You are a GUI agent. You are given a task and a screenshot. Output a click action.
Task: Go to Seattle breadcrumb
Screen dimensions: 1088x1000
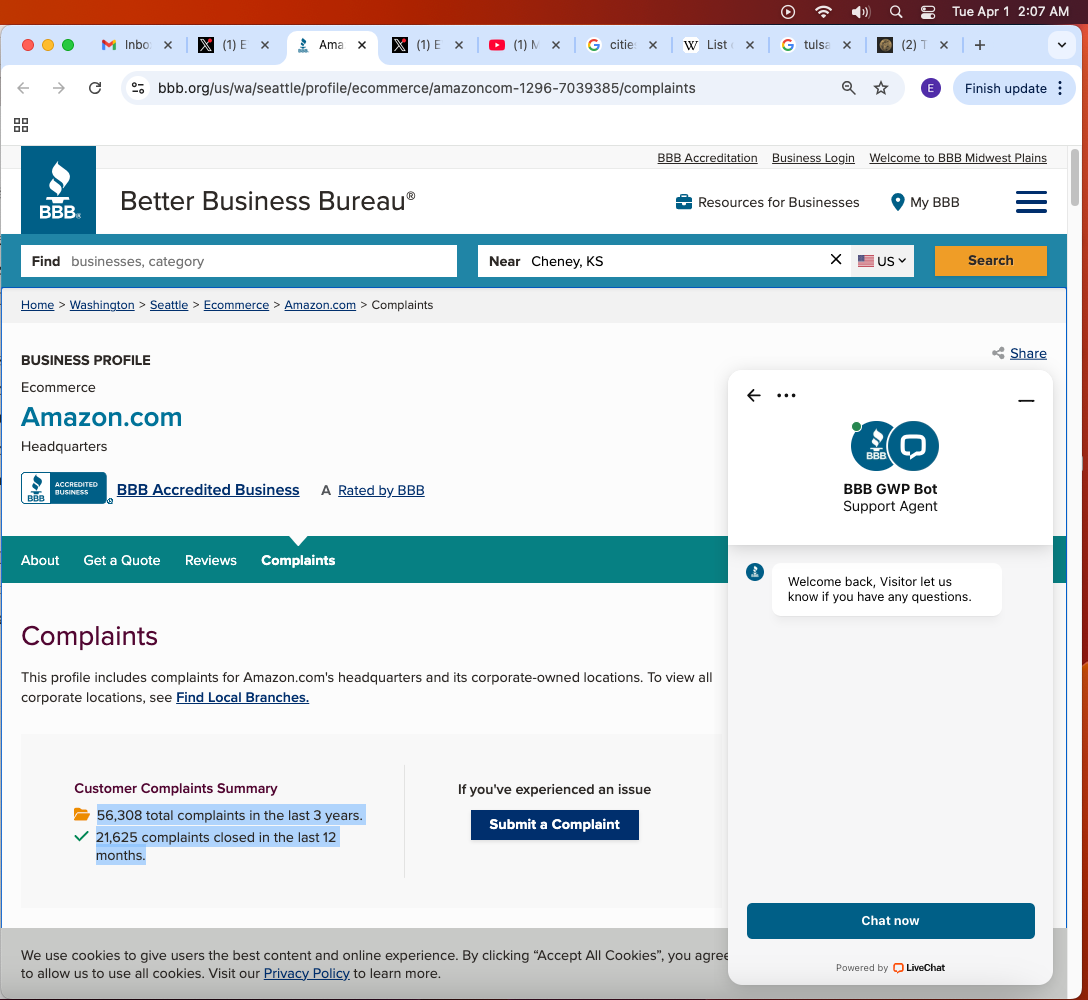[169, 305]
